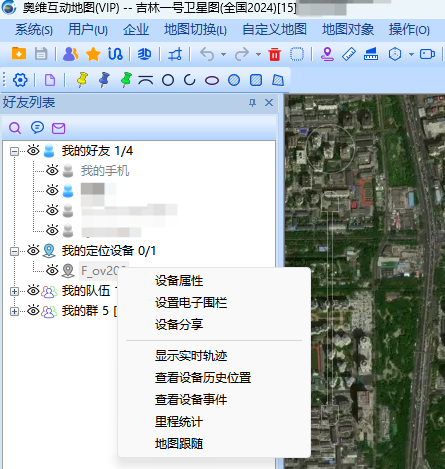Click the gray save disk icon
This screenshot has width=445, height=469.
[x=41, y=54]
